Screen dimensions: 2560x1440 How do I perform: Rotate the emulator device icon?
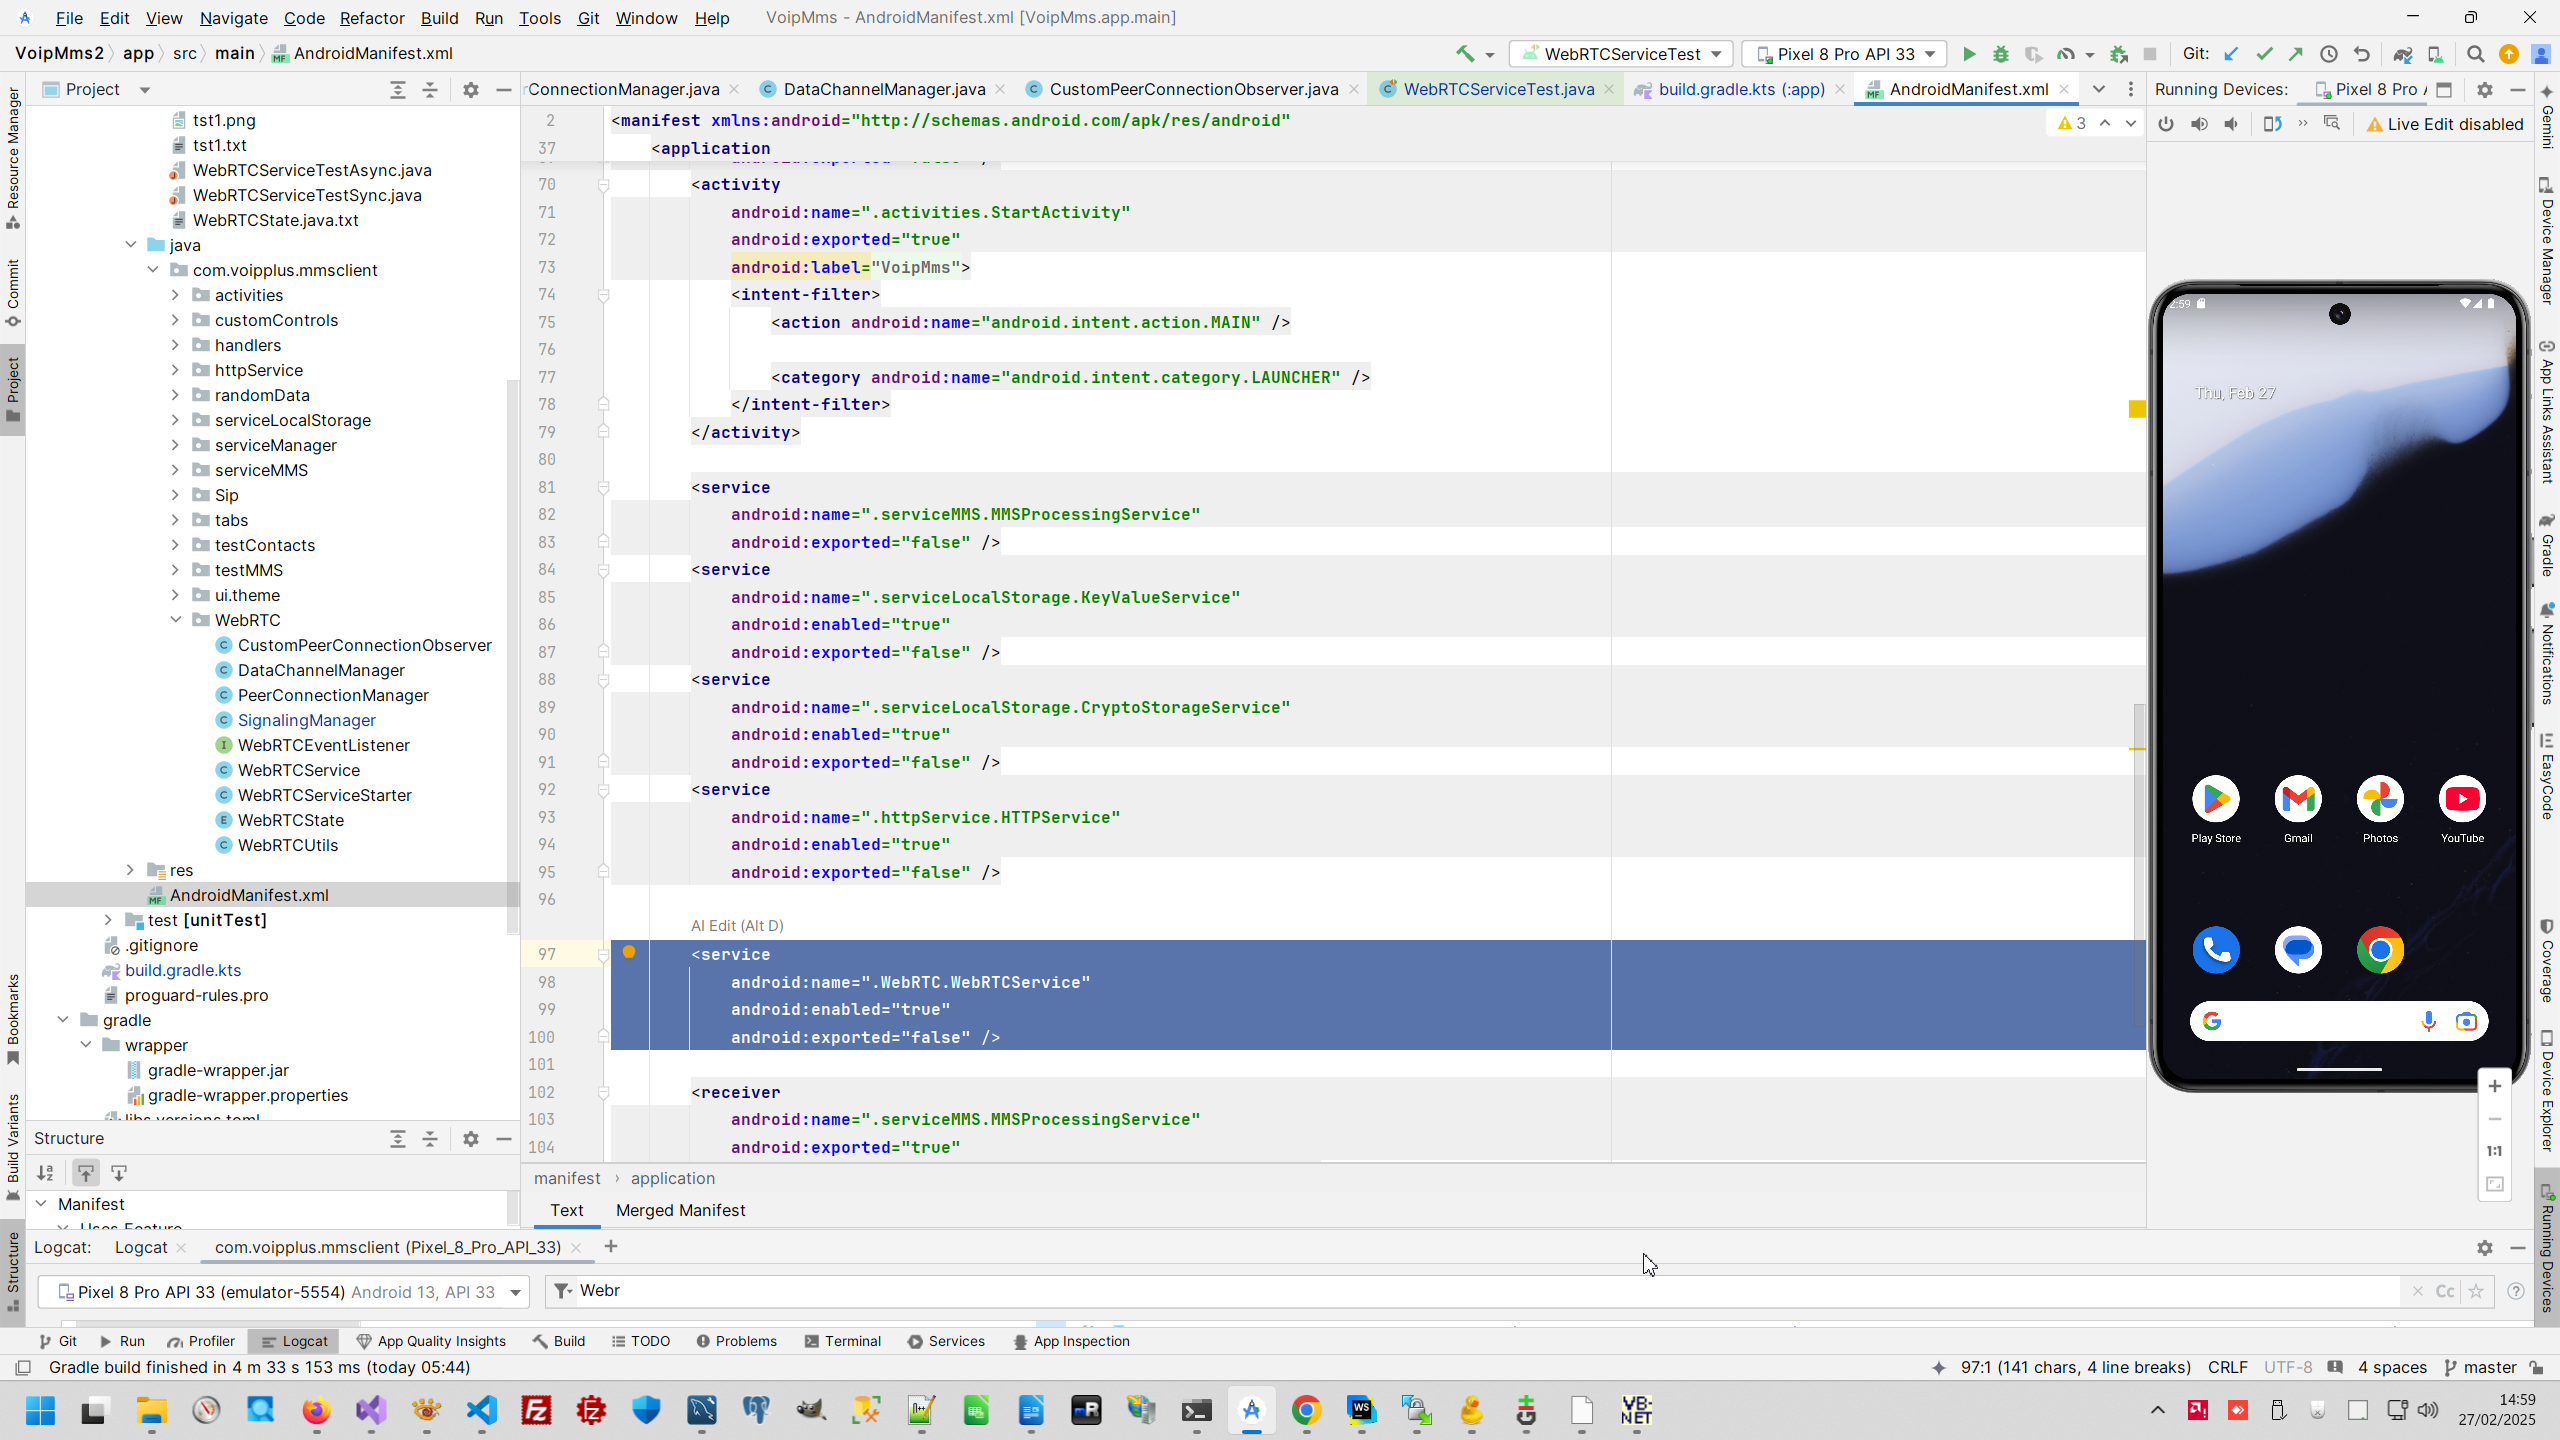[x=2272, y=124]
